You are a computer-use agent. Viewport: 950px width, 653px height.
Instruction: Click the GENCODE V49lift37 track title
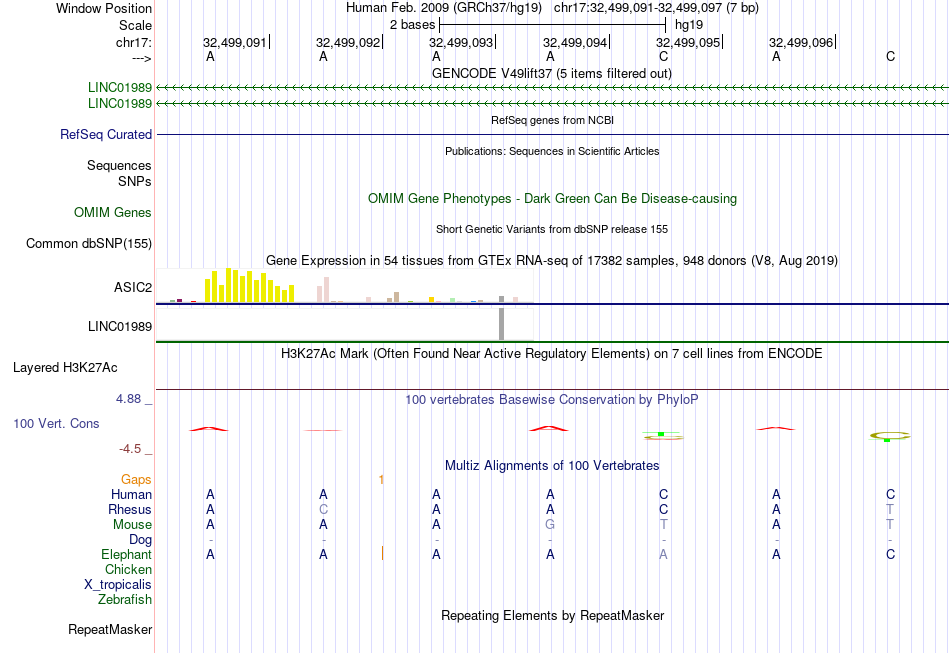point(551,73)
